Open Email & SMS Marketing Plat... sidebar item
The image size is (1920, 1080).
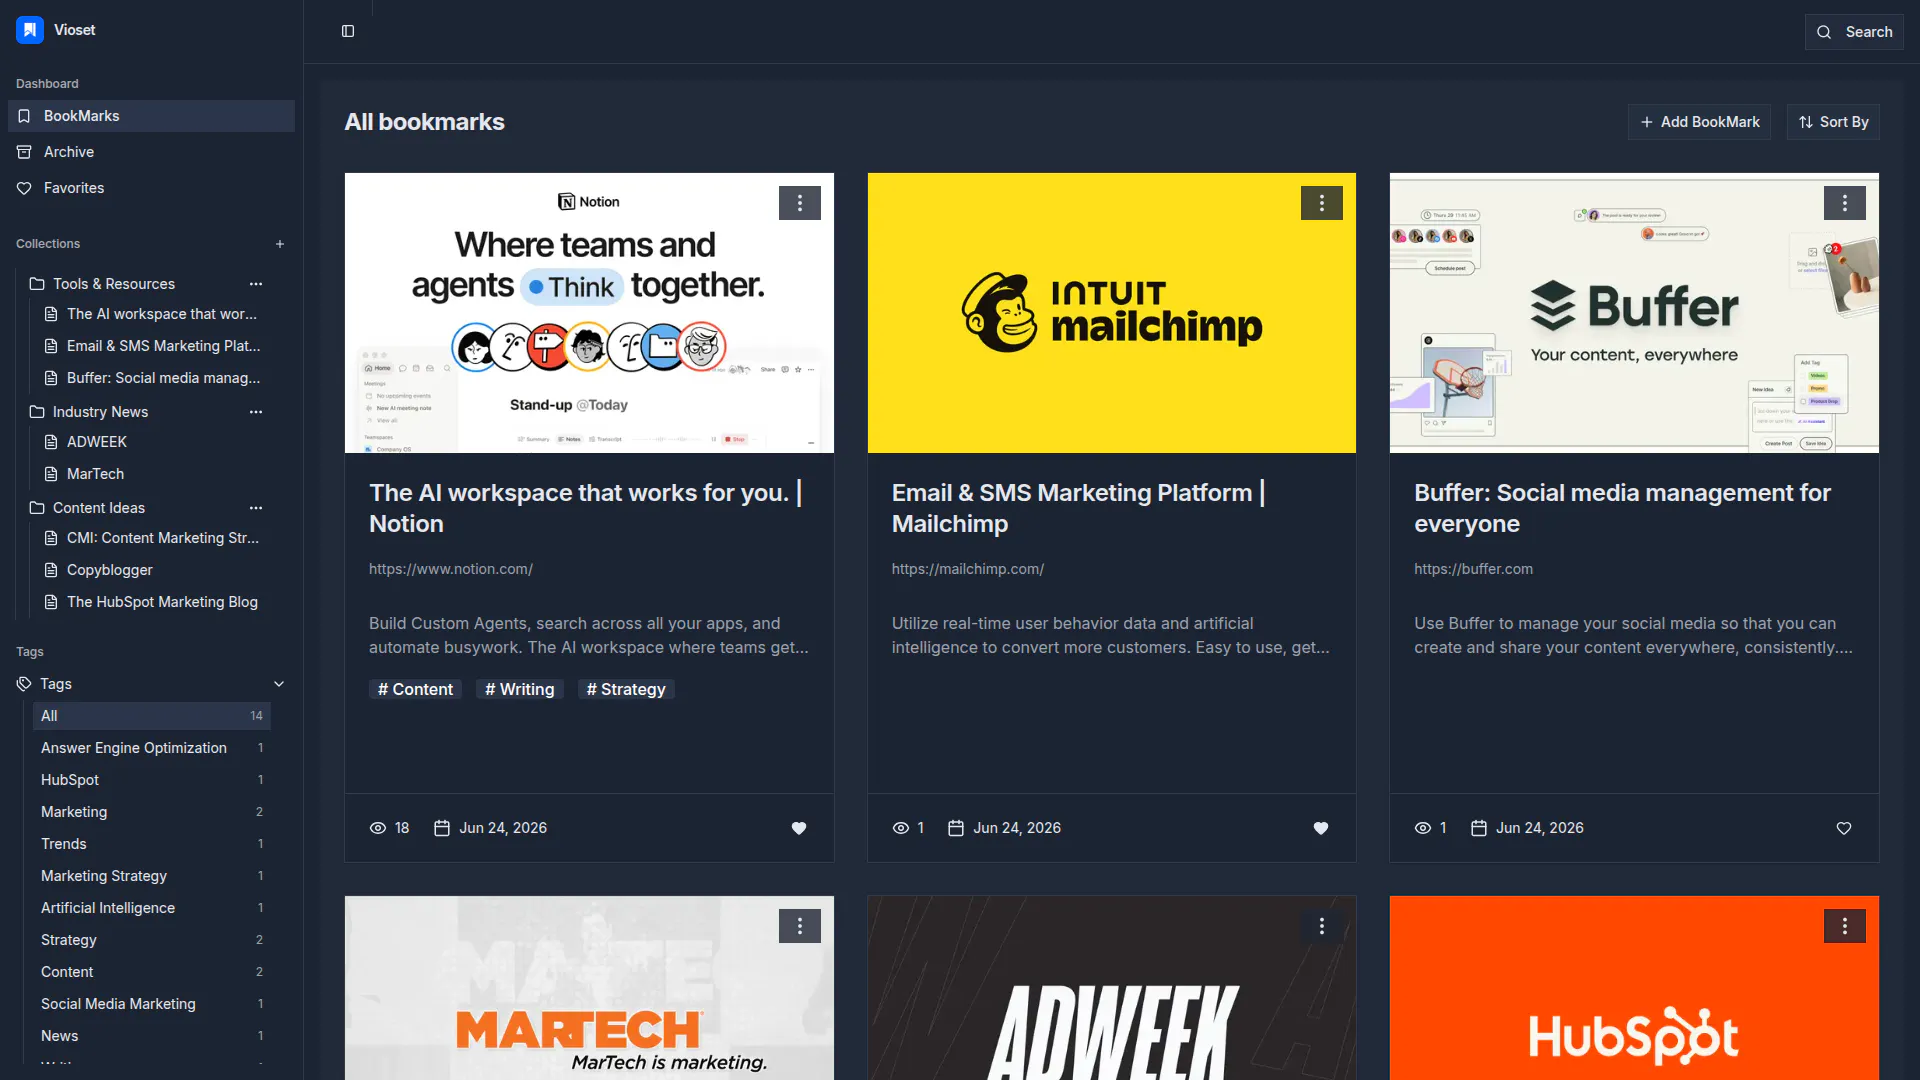(x=152, y=346)
